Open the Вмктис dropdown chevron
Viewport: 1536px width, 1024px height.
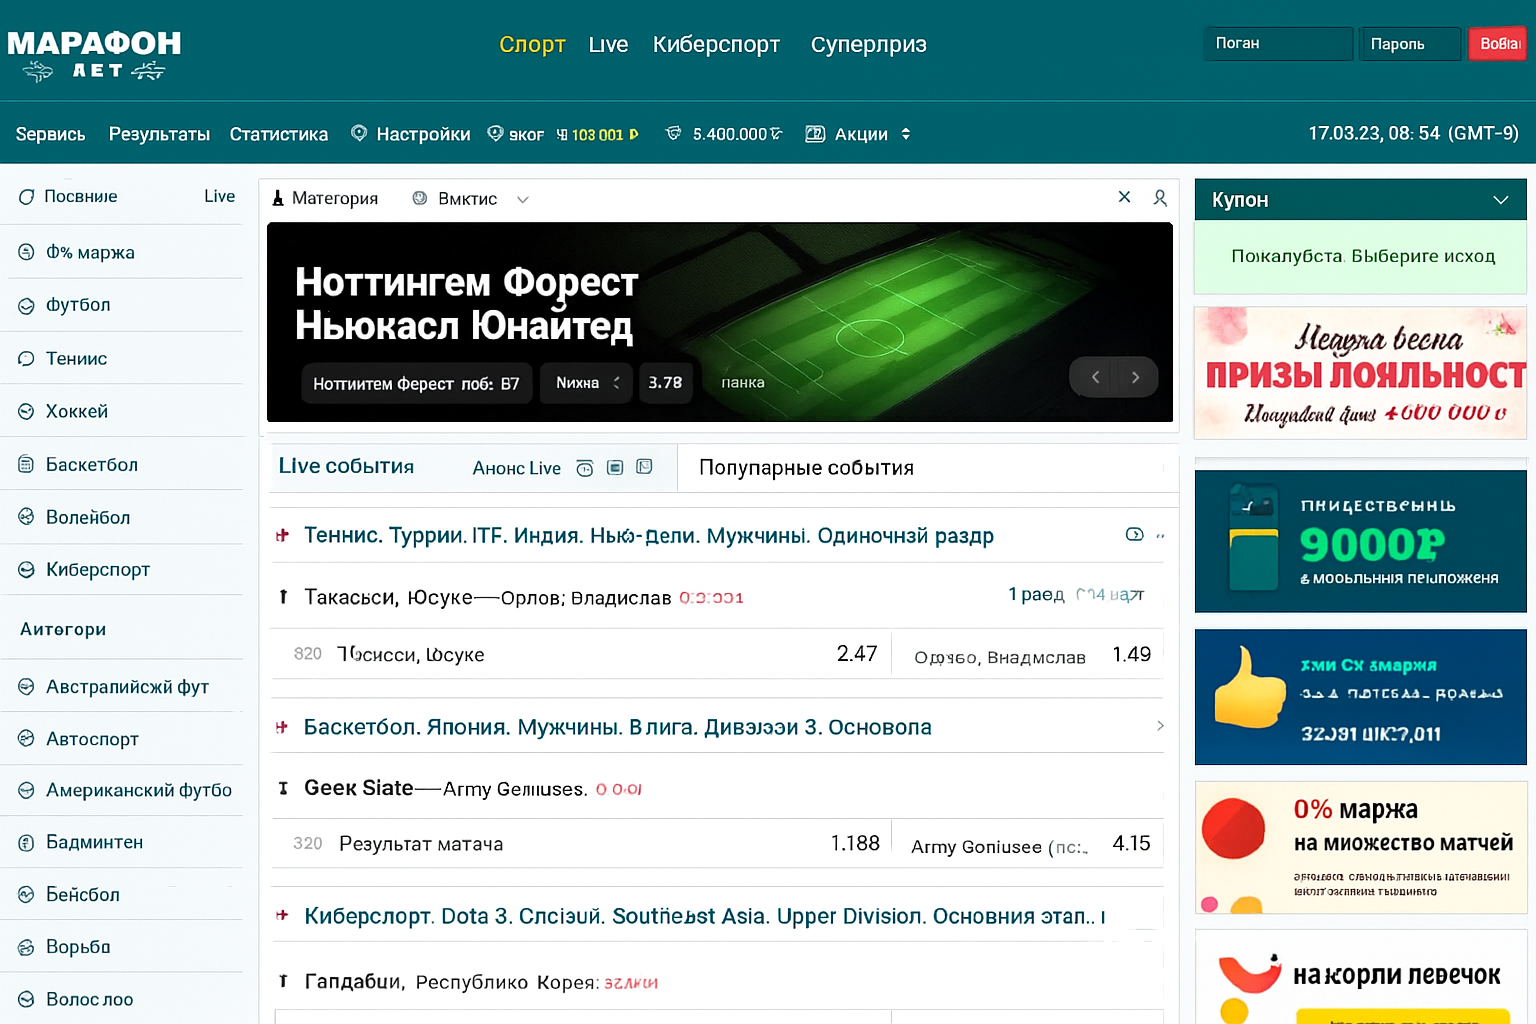[x=523, y=200]
